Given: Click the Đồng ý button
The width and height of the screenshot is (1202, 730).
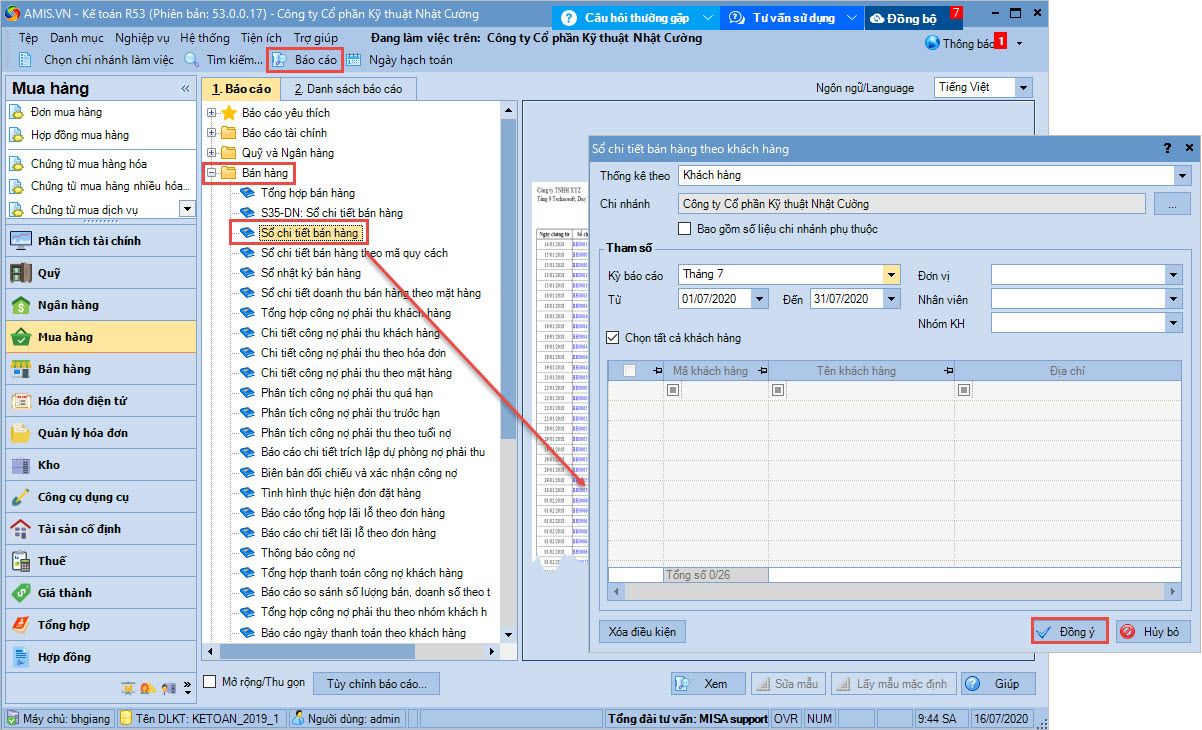Looking at the screenshot, I should [1069, 632].
